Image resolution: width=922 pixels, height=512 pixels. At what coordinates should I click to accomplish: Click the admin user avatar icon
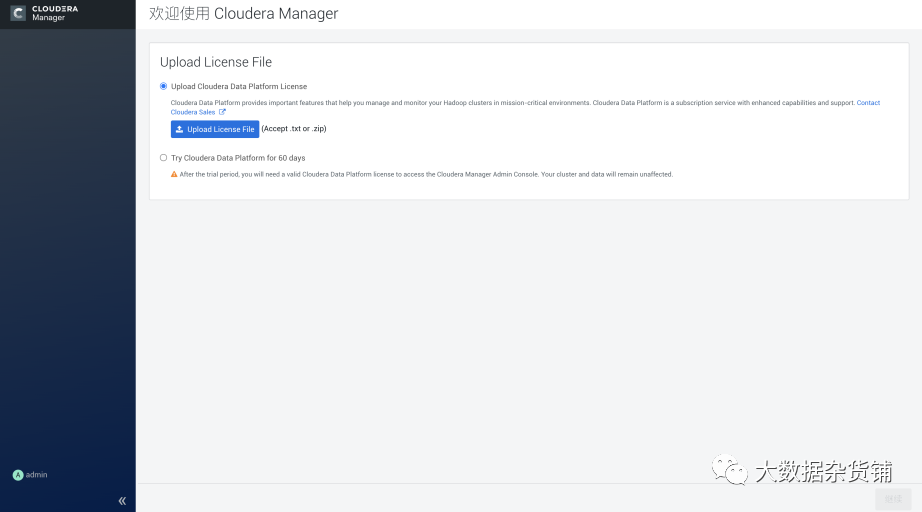[x=18, y=475]
